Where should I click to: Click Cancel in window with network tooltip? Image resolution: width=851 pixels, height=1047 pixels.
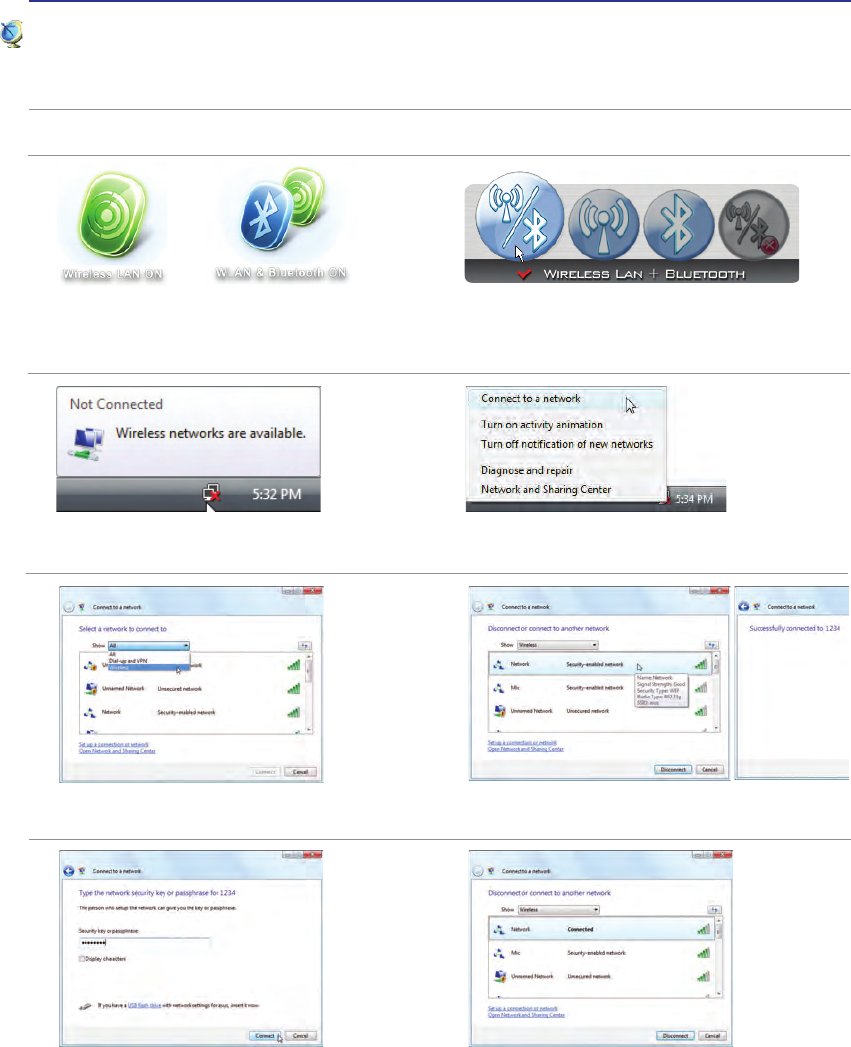pos(710,769)
